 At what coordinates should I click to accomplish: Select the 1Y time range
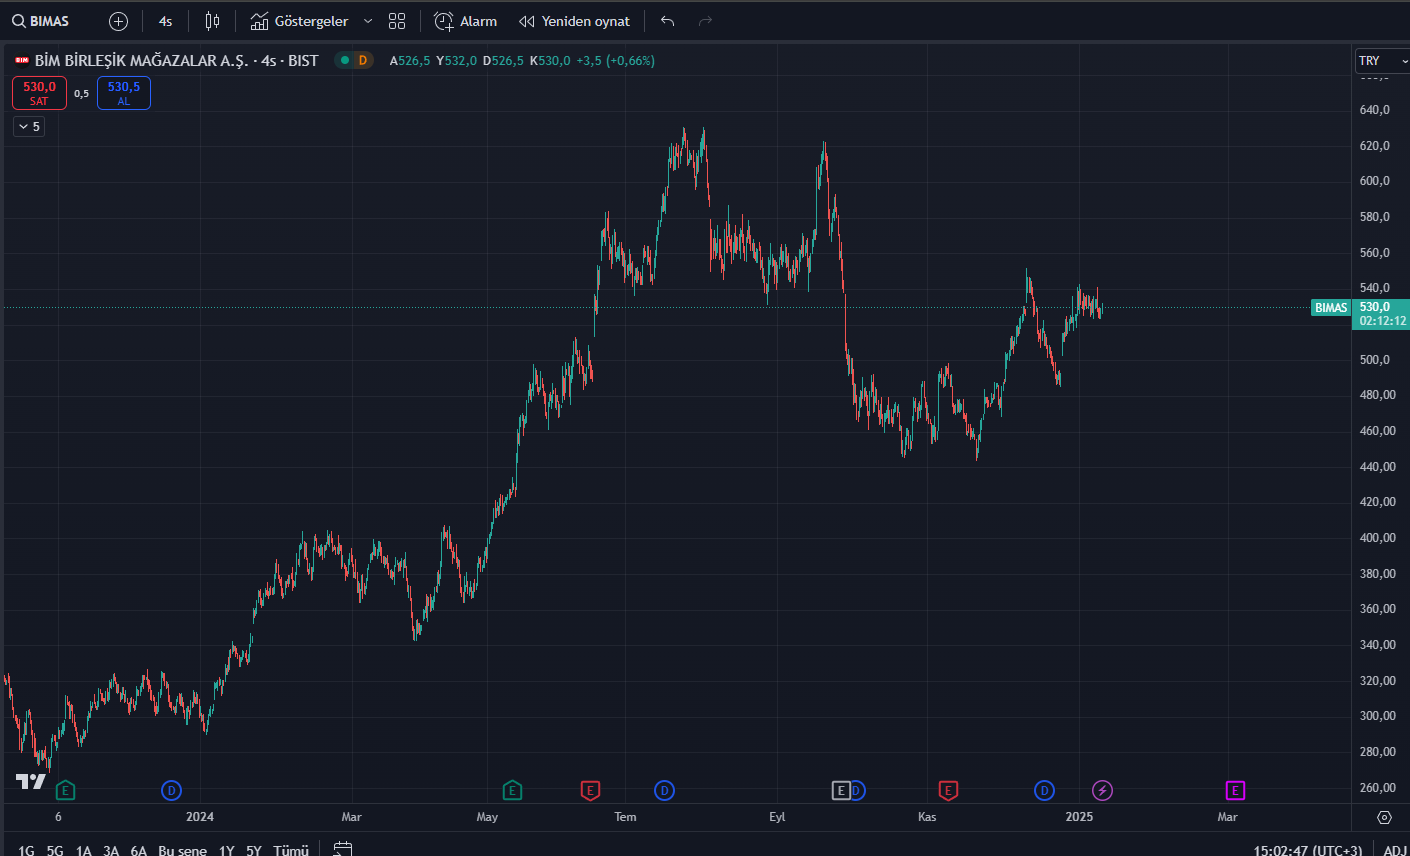[x=227, y=850]
